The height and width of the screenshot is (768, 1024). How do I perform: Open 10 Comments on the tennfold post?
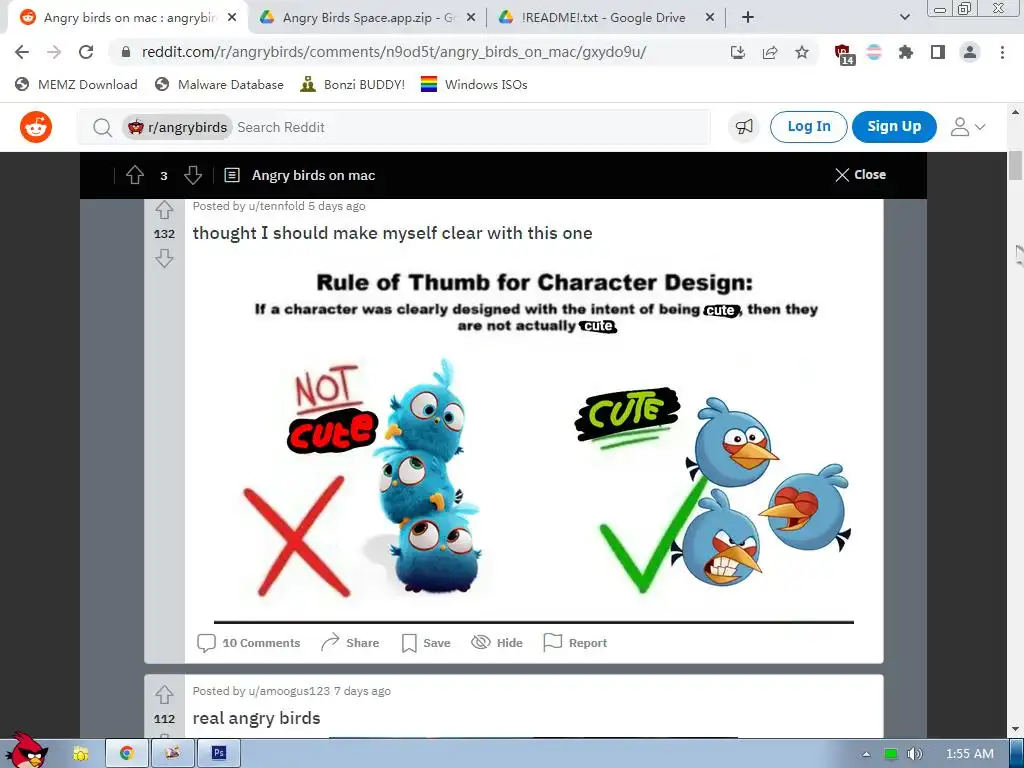click(x=249, y=643)
